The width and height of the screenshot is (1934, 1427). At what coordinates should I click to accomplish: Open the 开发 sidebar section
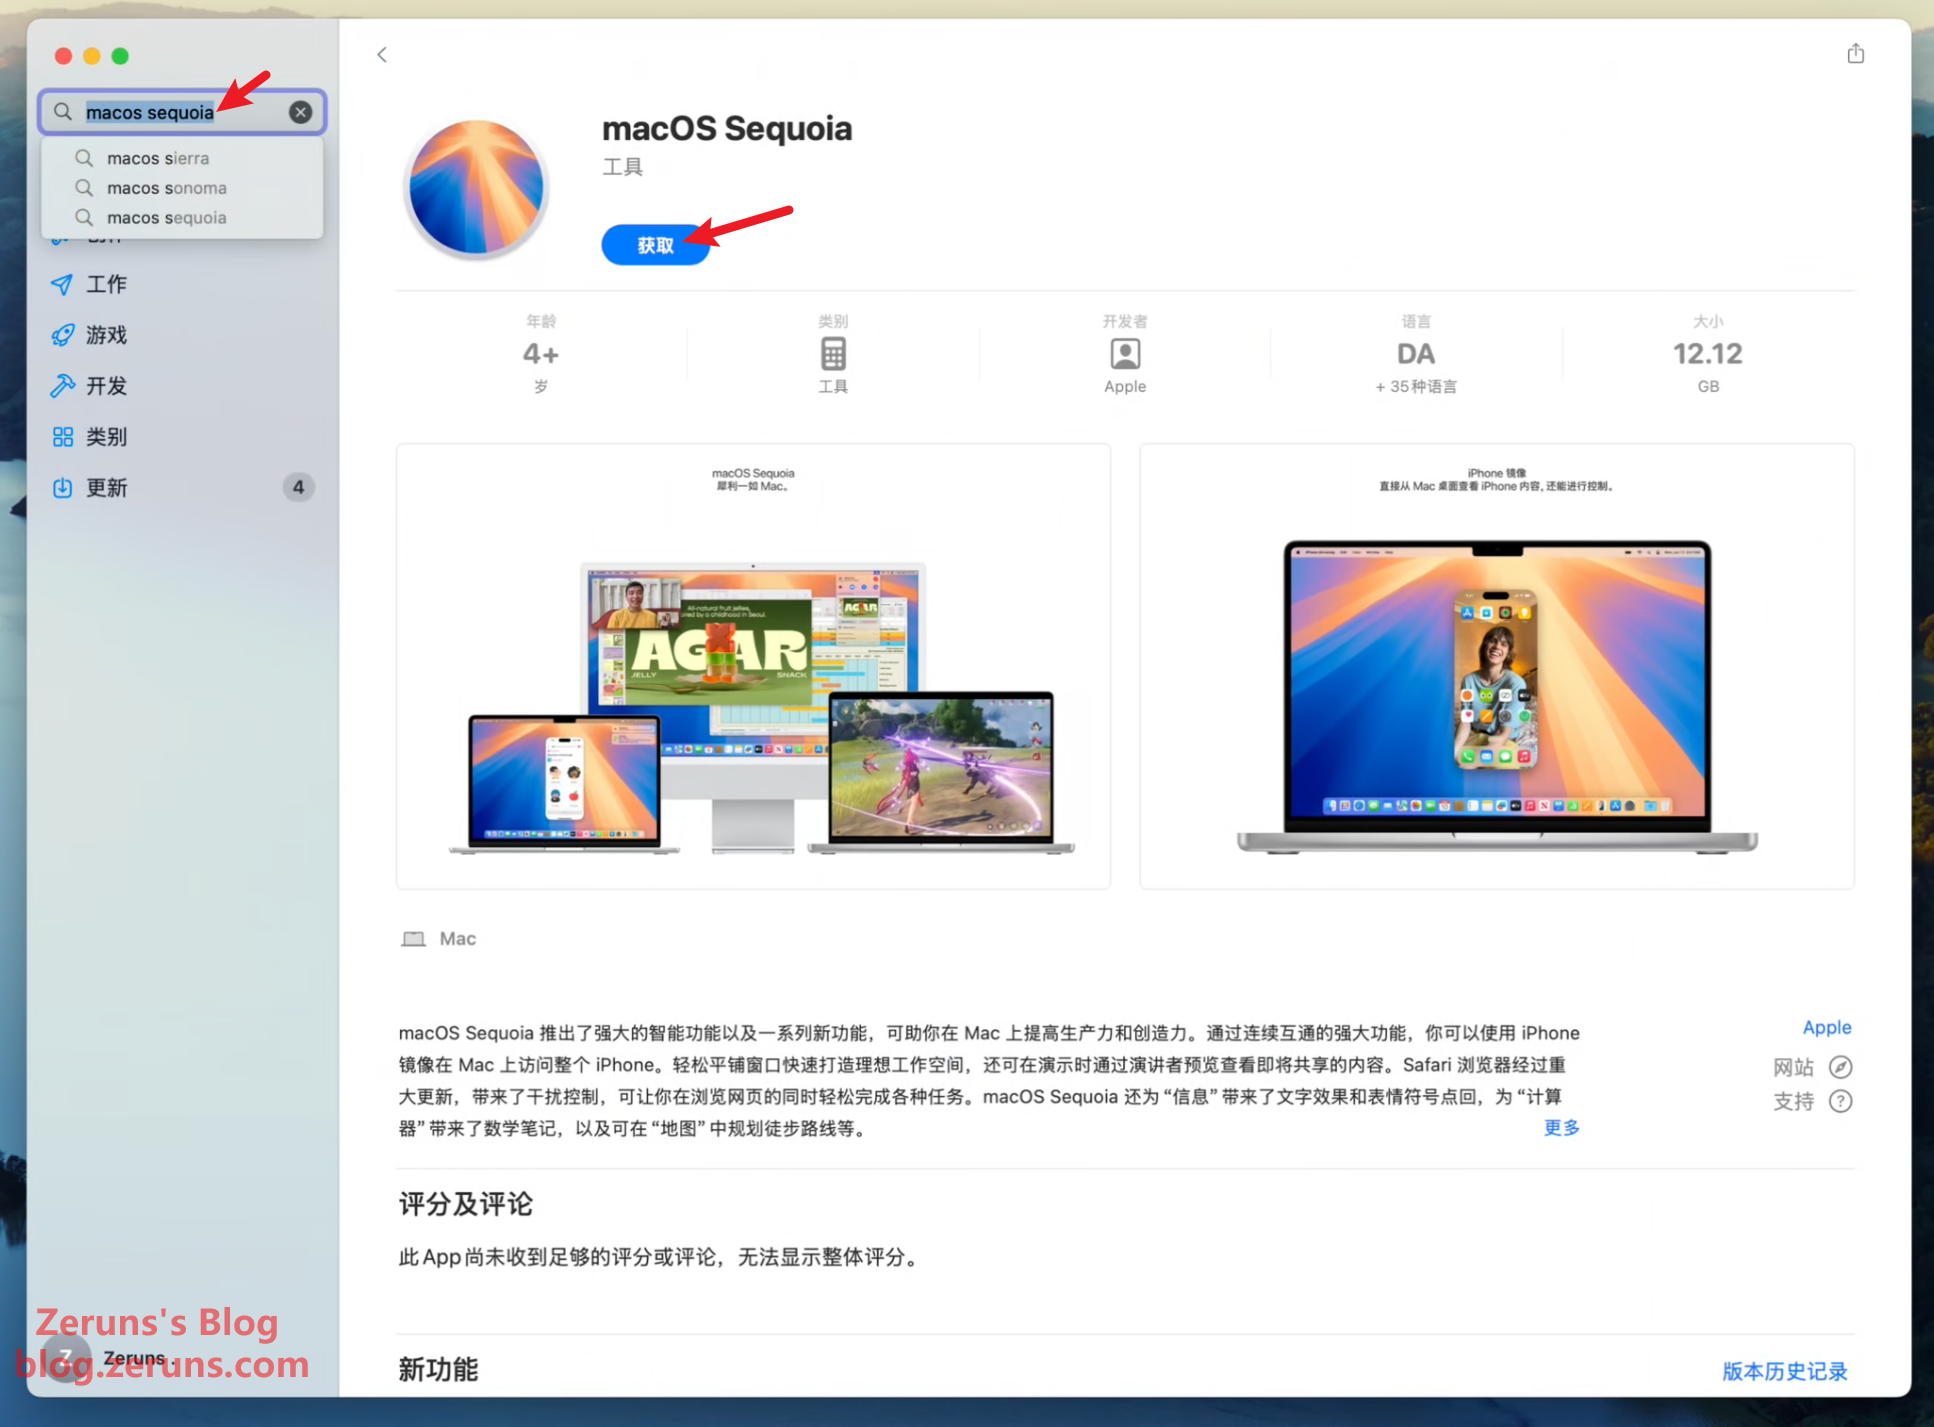(x=106, y=386)
